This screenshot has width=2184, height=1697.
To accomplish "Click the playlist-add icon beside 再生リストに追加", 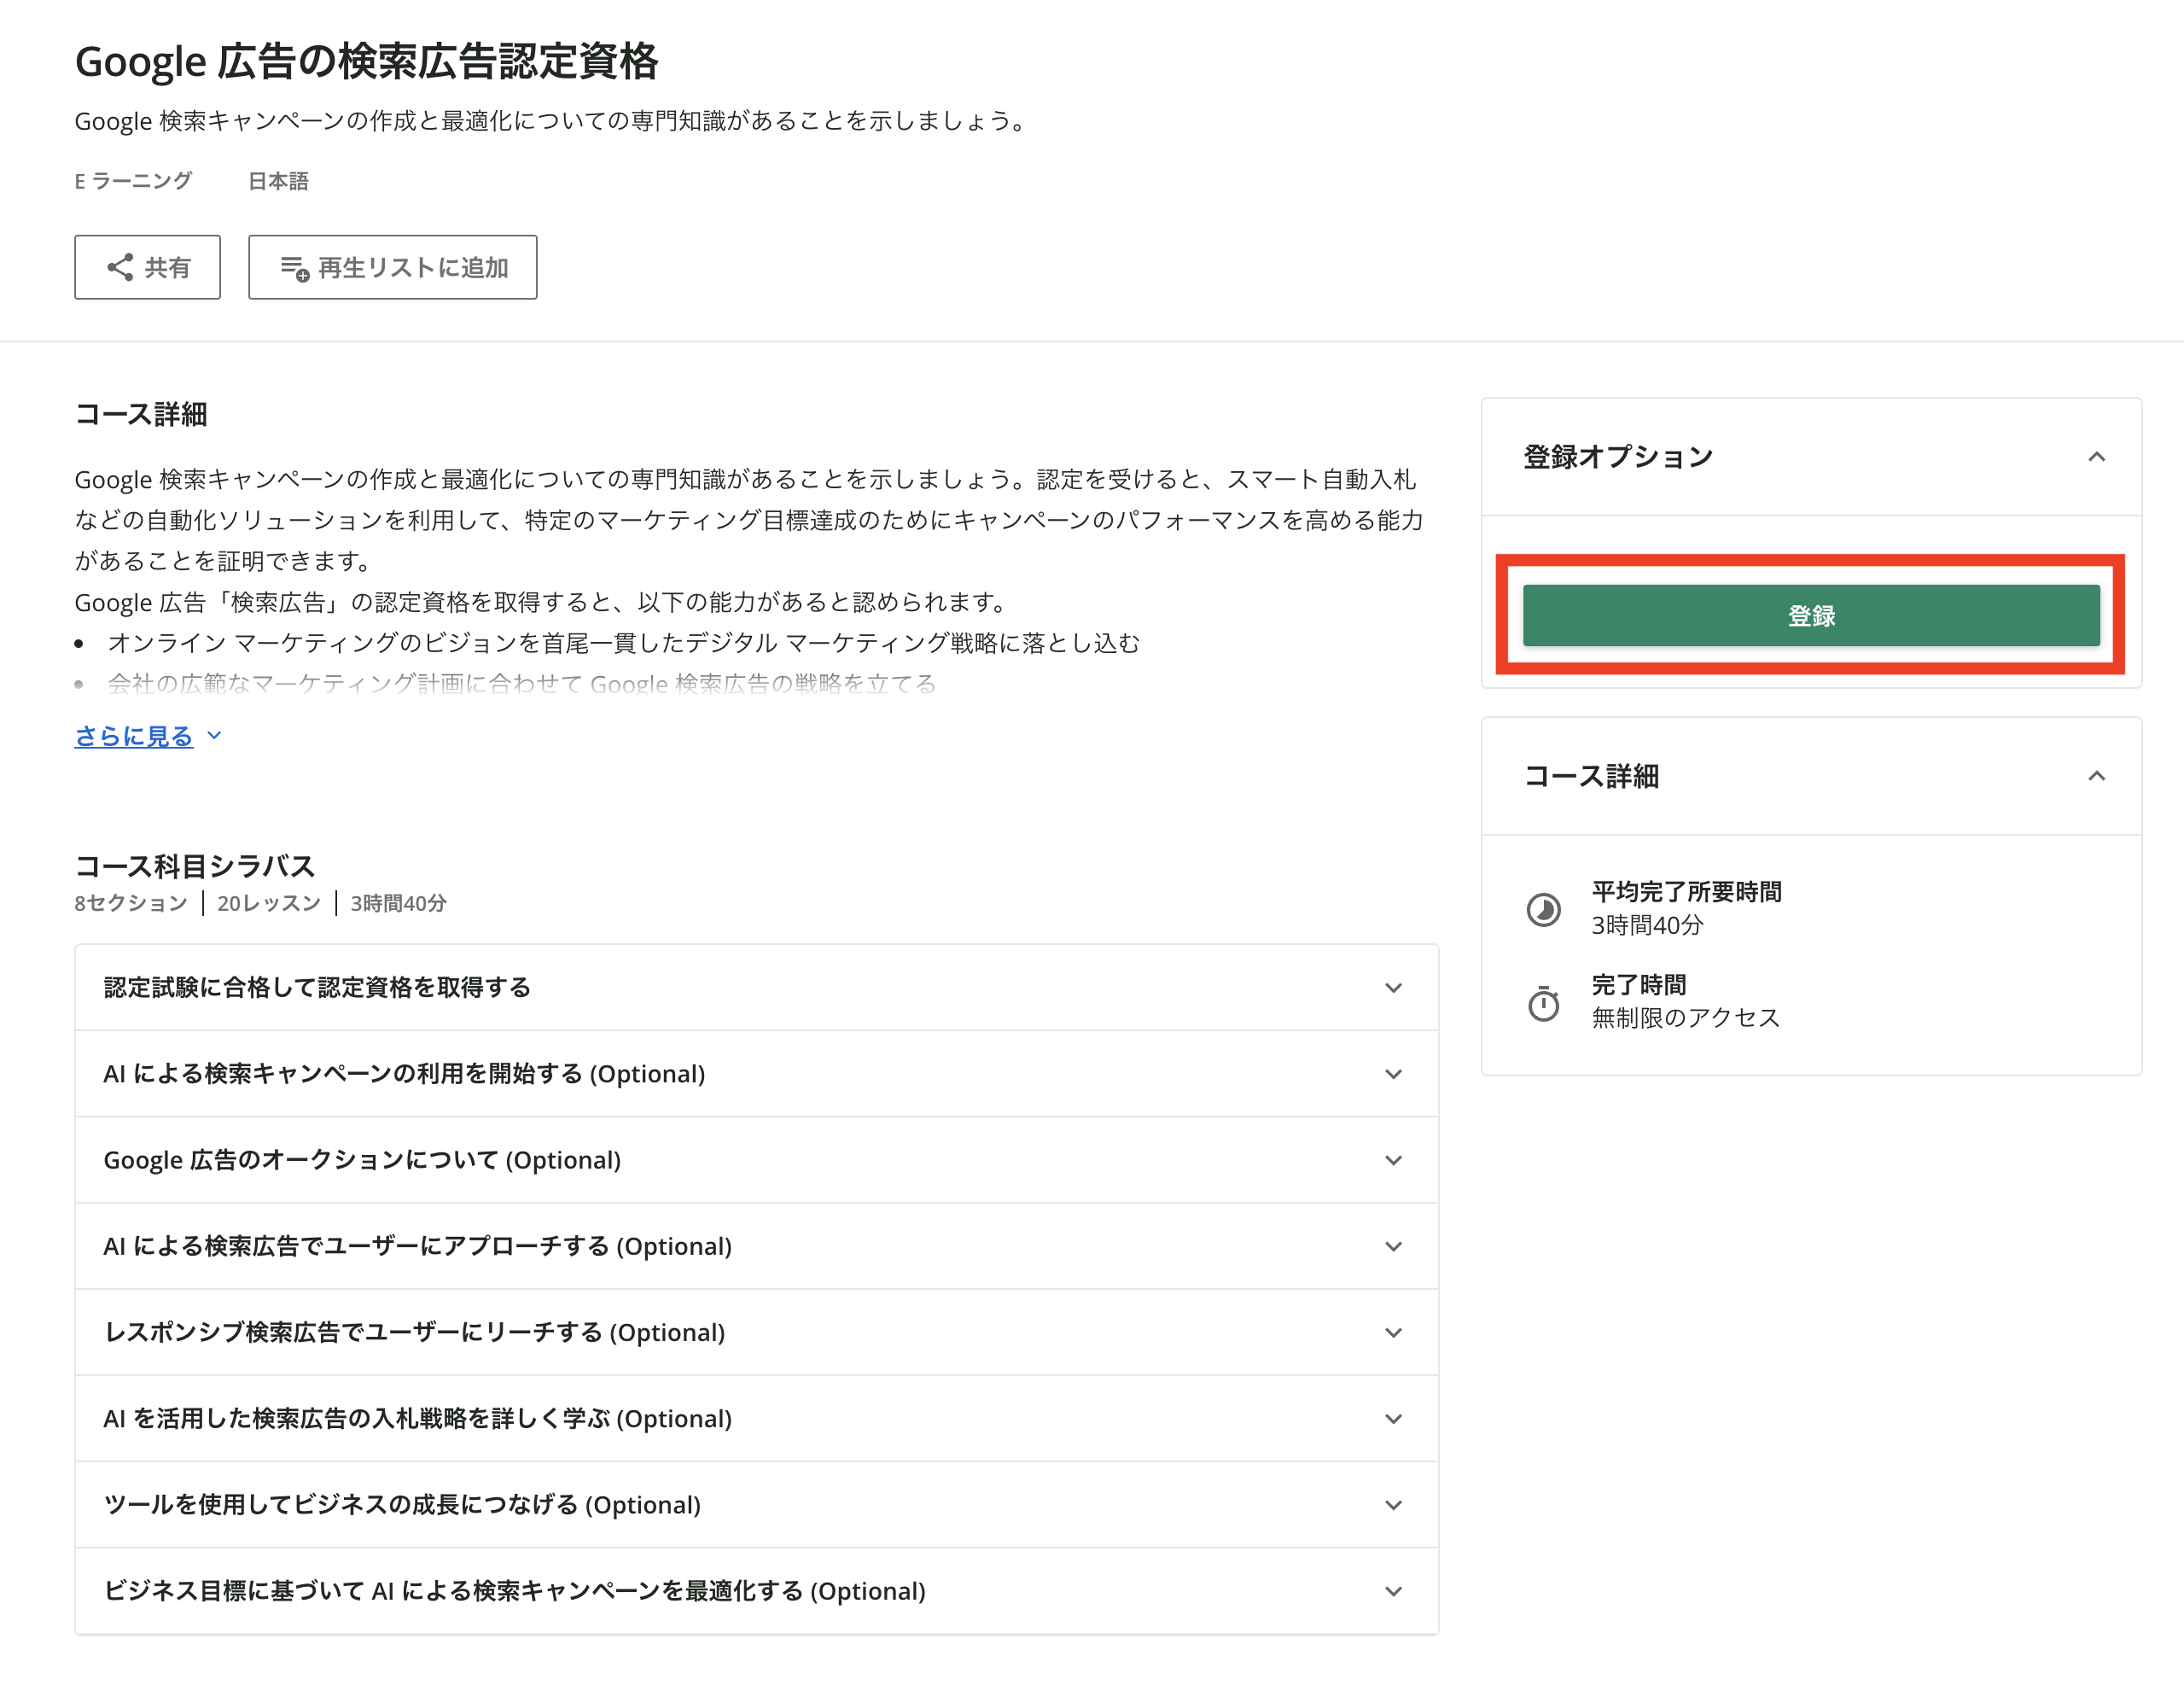I will pos(294,268).
